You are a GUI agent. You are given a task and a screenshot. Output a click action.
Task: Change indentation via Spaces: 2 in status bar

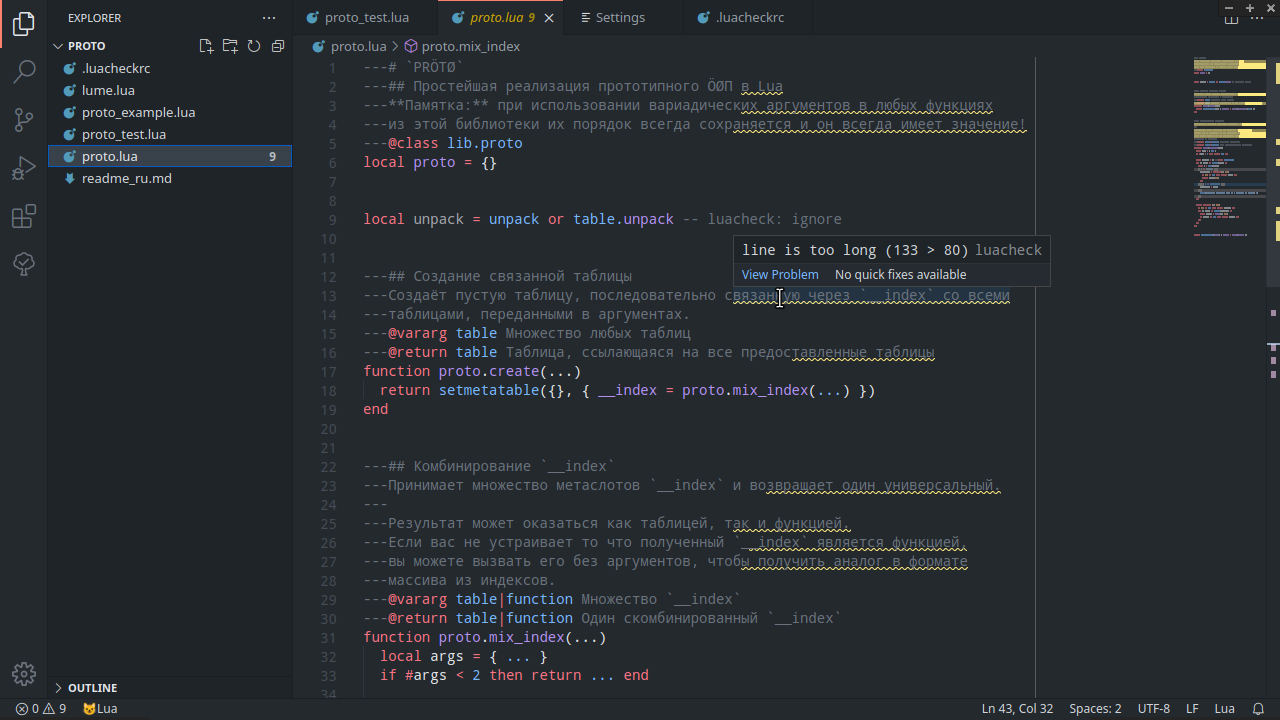click(1095, 708)
